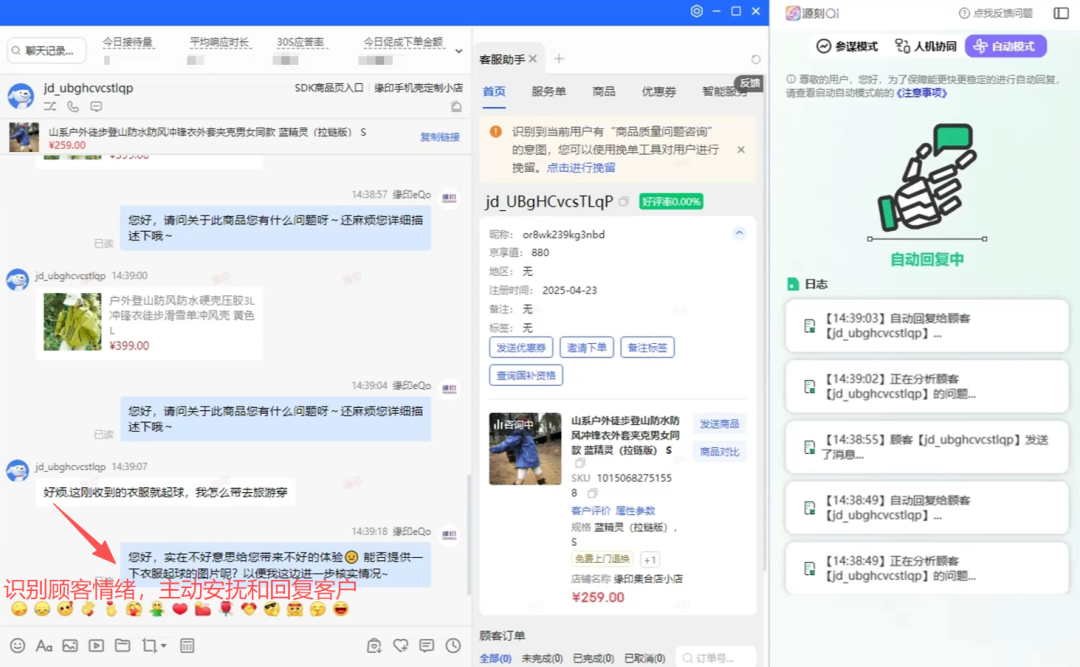
Task: Send a video via play icon
Action: (96, 646)
